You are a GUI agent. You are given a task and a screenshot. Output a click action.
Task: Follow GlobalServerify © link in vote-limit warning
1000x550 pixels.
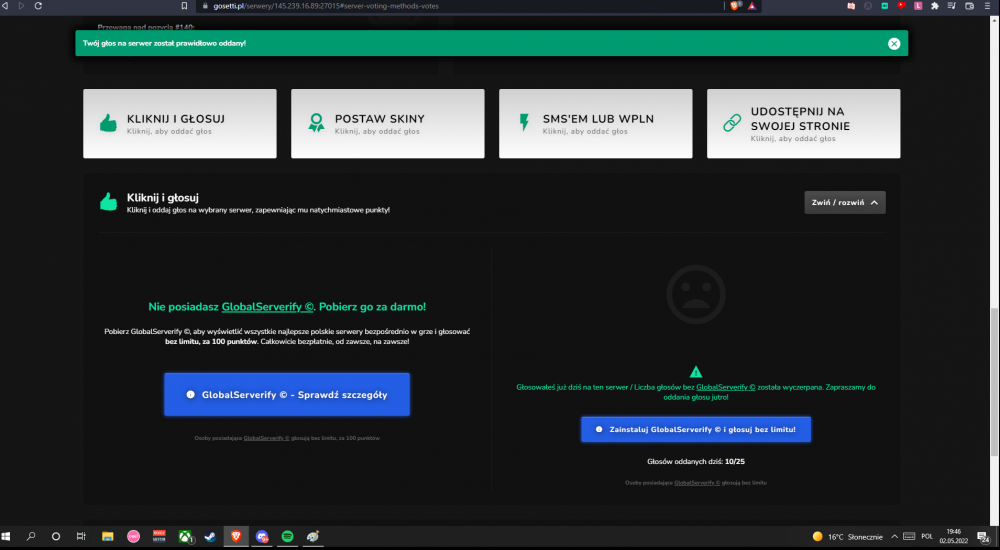pos(725,387)
